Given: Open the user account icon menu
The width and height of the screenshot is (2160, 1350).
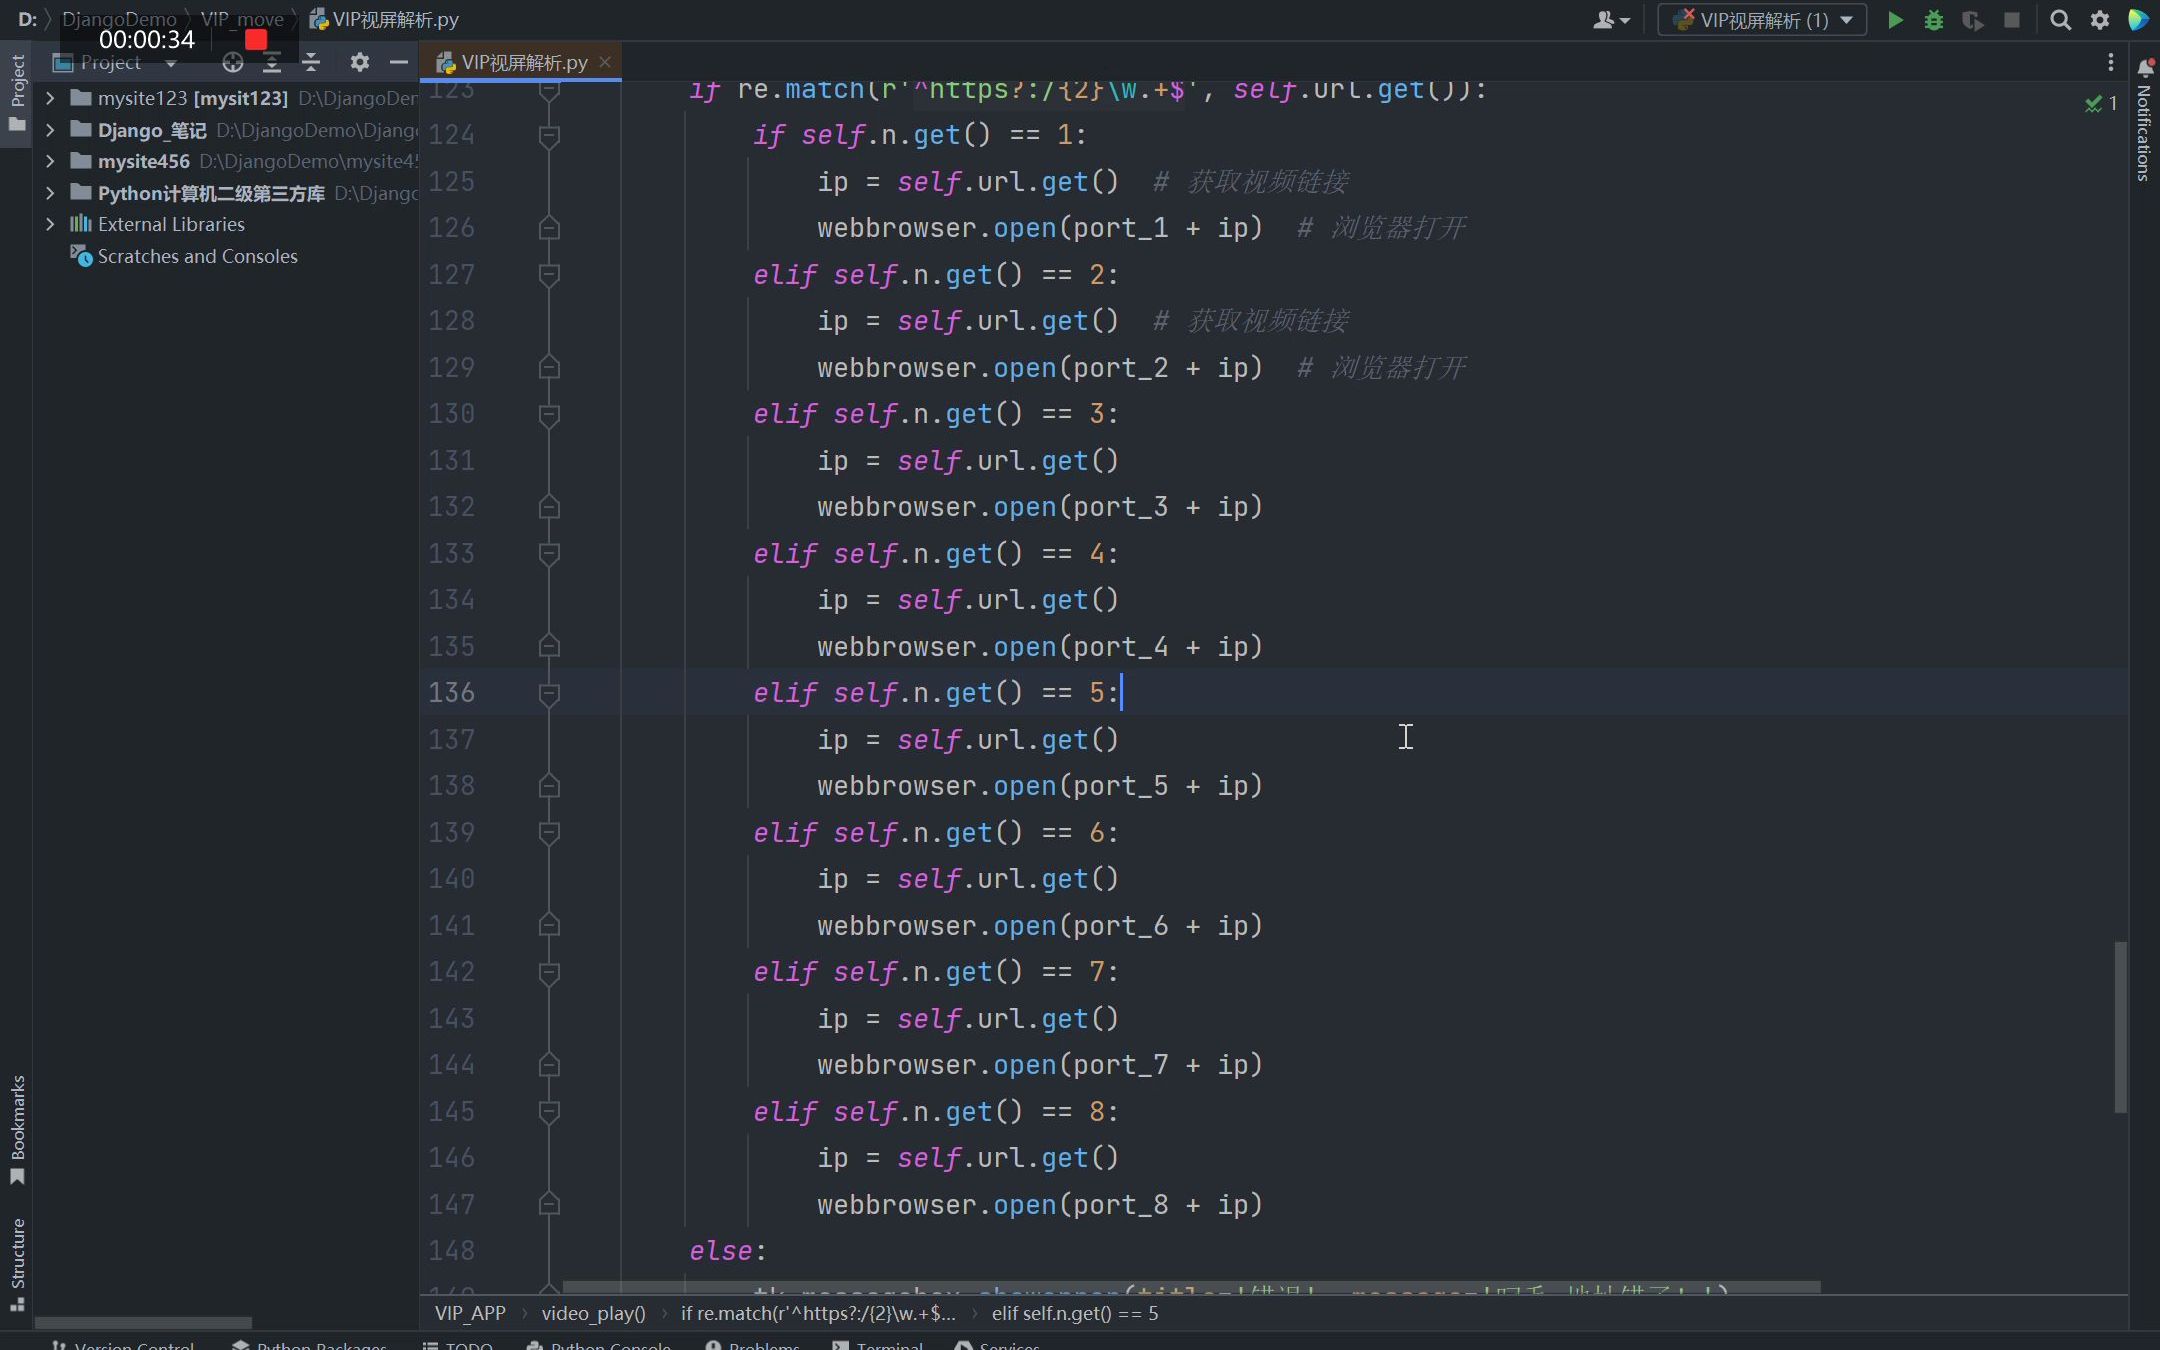Looking at the screenshot, I should coord(1610,20).
